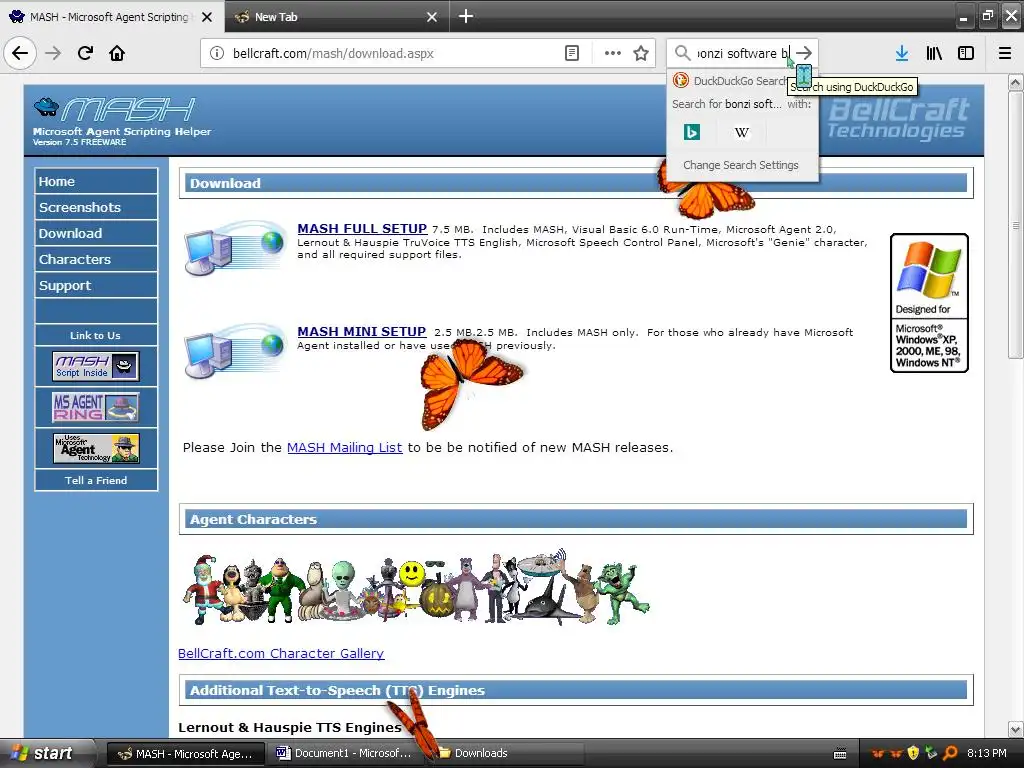
Task: Close the New Tab tab
Action: 432,17
